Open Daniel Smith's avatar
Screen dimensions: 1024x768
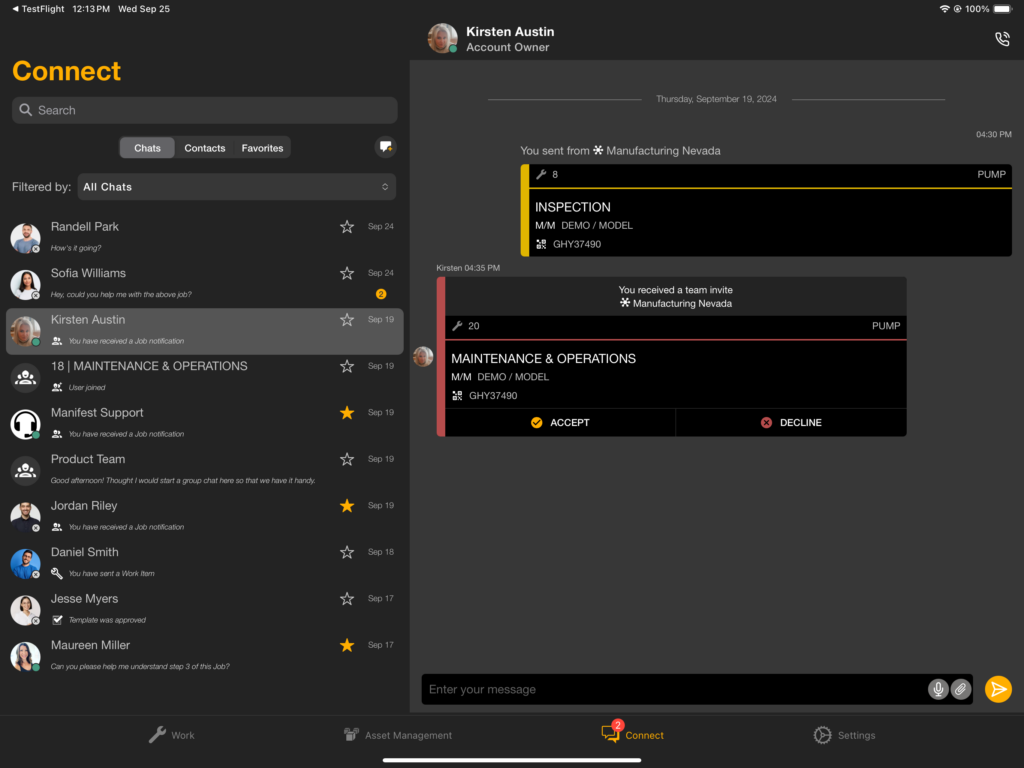point(25,564)
